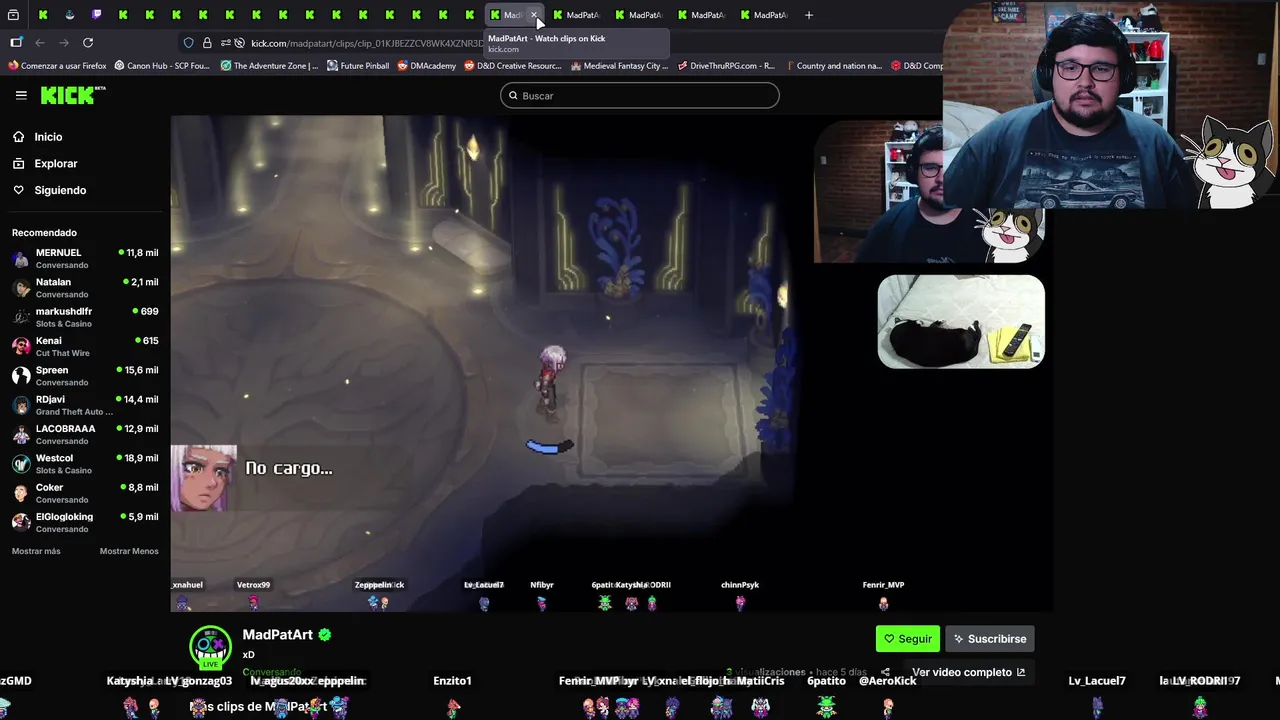Image resolution: width=1280 pixels, height=720 pixels.
Task: Click the share clip icon
Action: tap(885, 673)
